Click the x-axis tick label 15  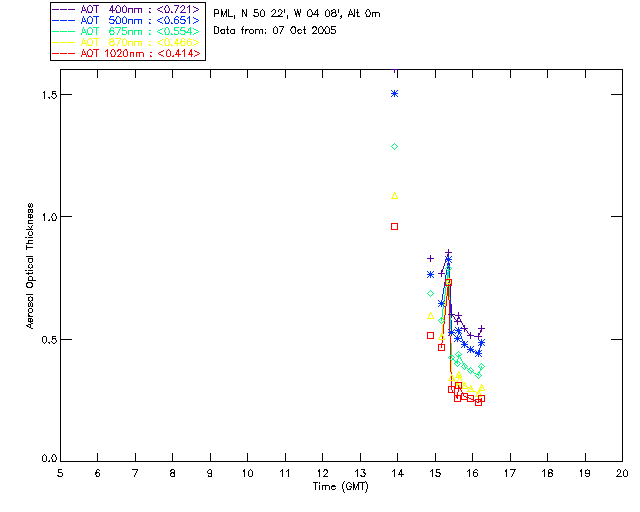point(435,473)
